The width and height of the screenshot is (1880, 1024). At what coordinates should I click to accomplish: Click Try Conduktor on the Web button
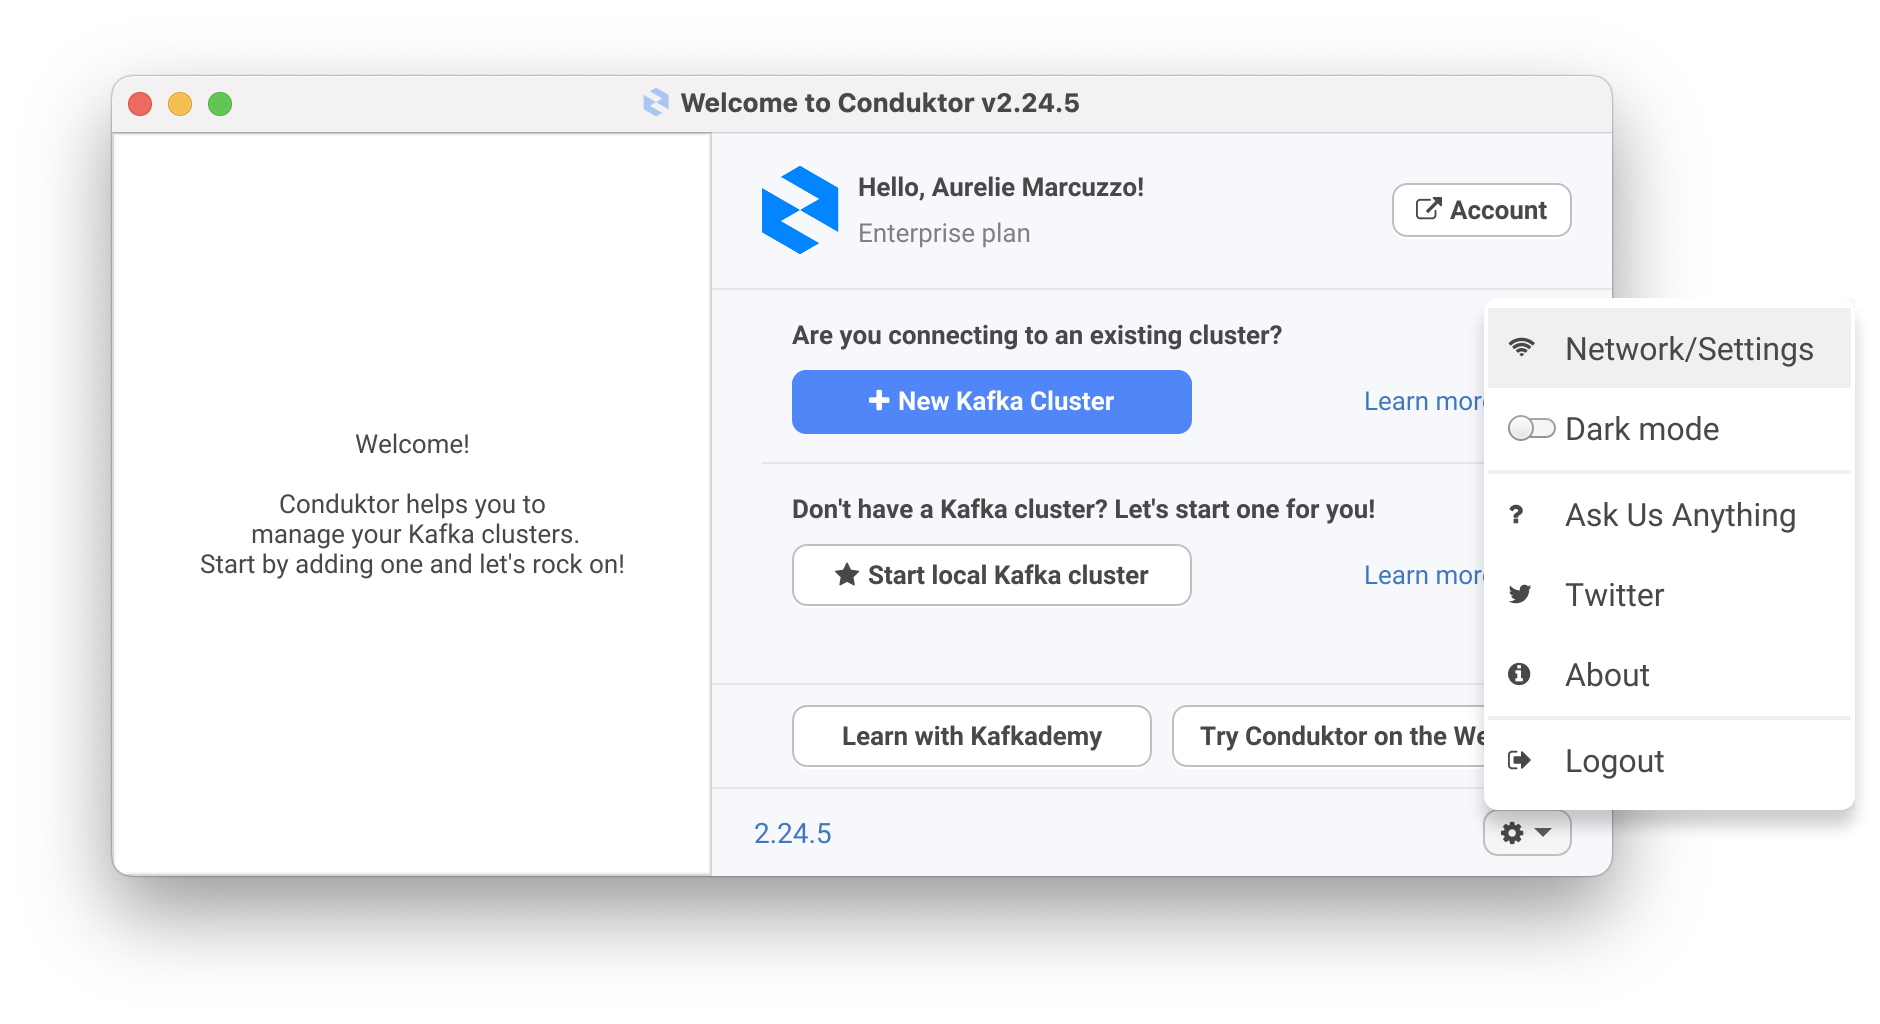tap(1329, 736)
